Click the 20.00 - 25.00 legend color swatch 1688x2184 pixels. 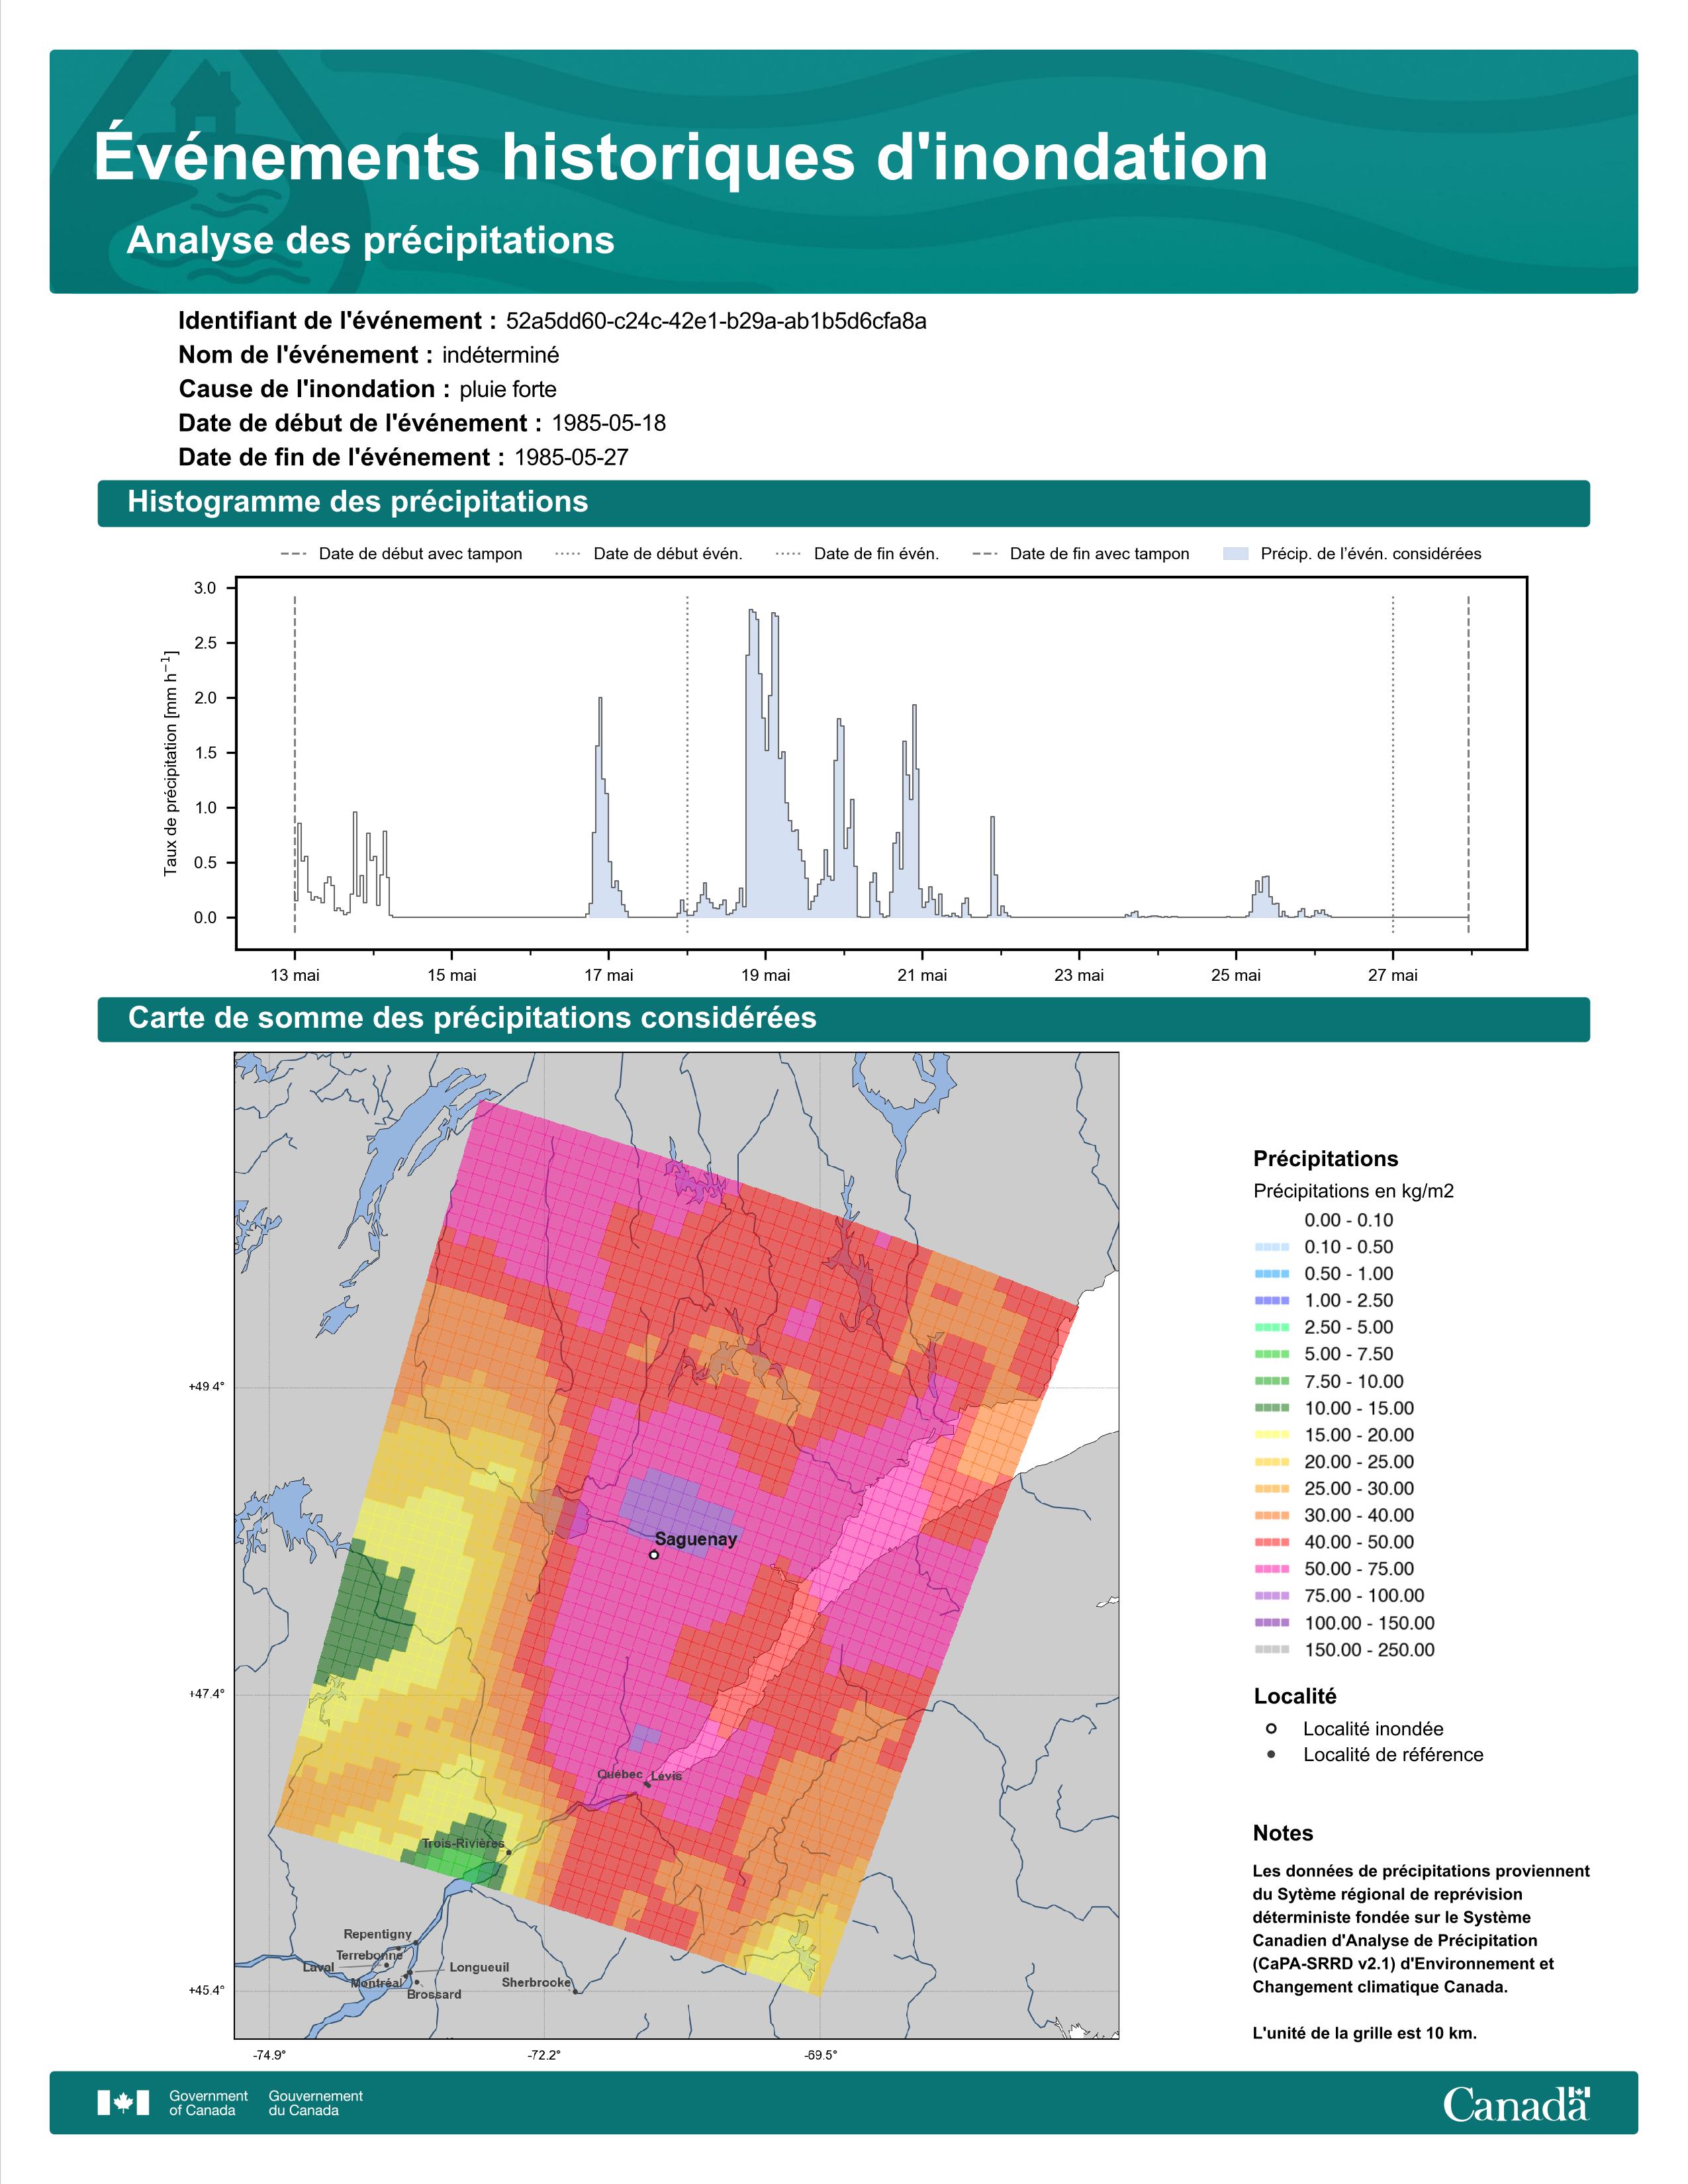pos(1272,1462)
